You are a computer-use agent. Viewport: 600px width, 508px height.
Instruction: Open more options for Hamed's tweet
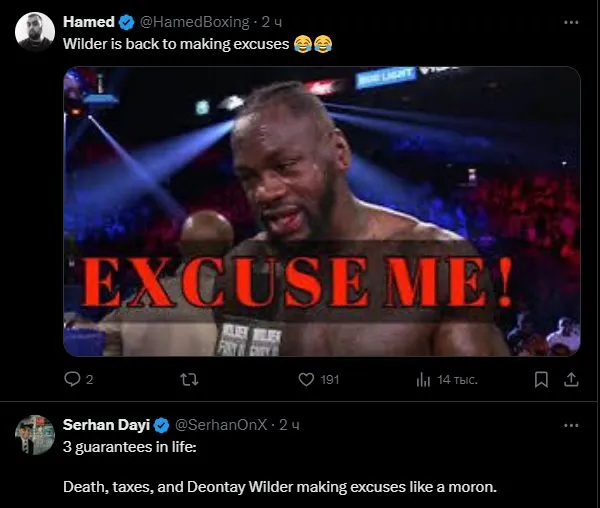pos(571,21)
